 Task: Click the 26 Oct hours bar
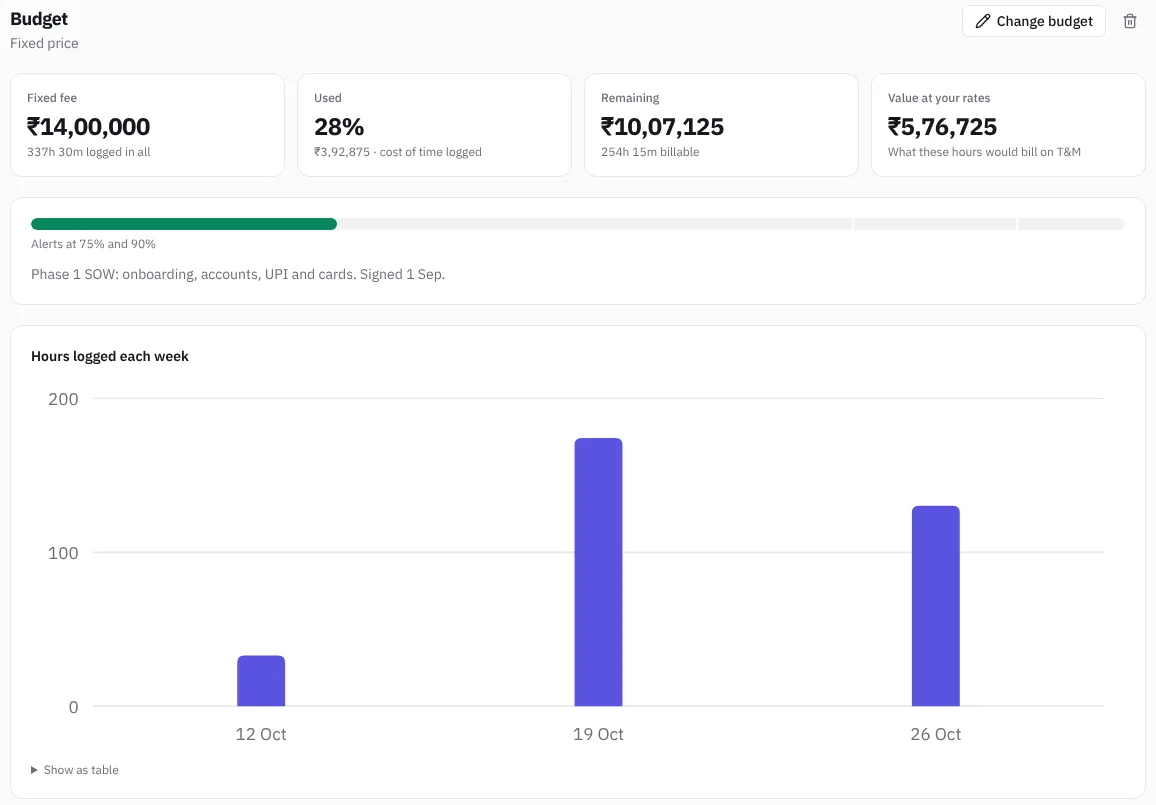click(936, 606)
